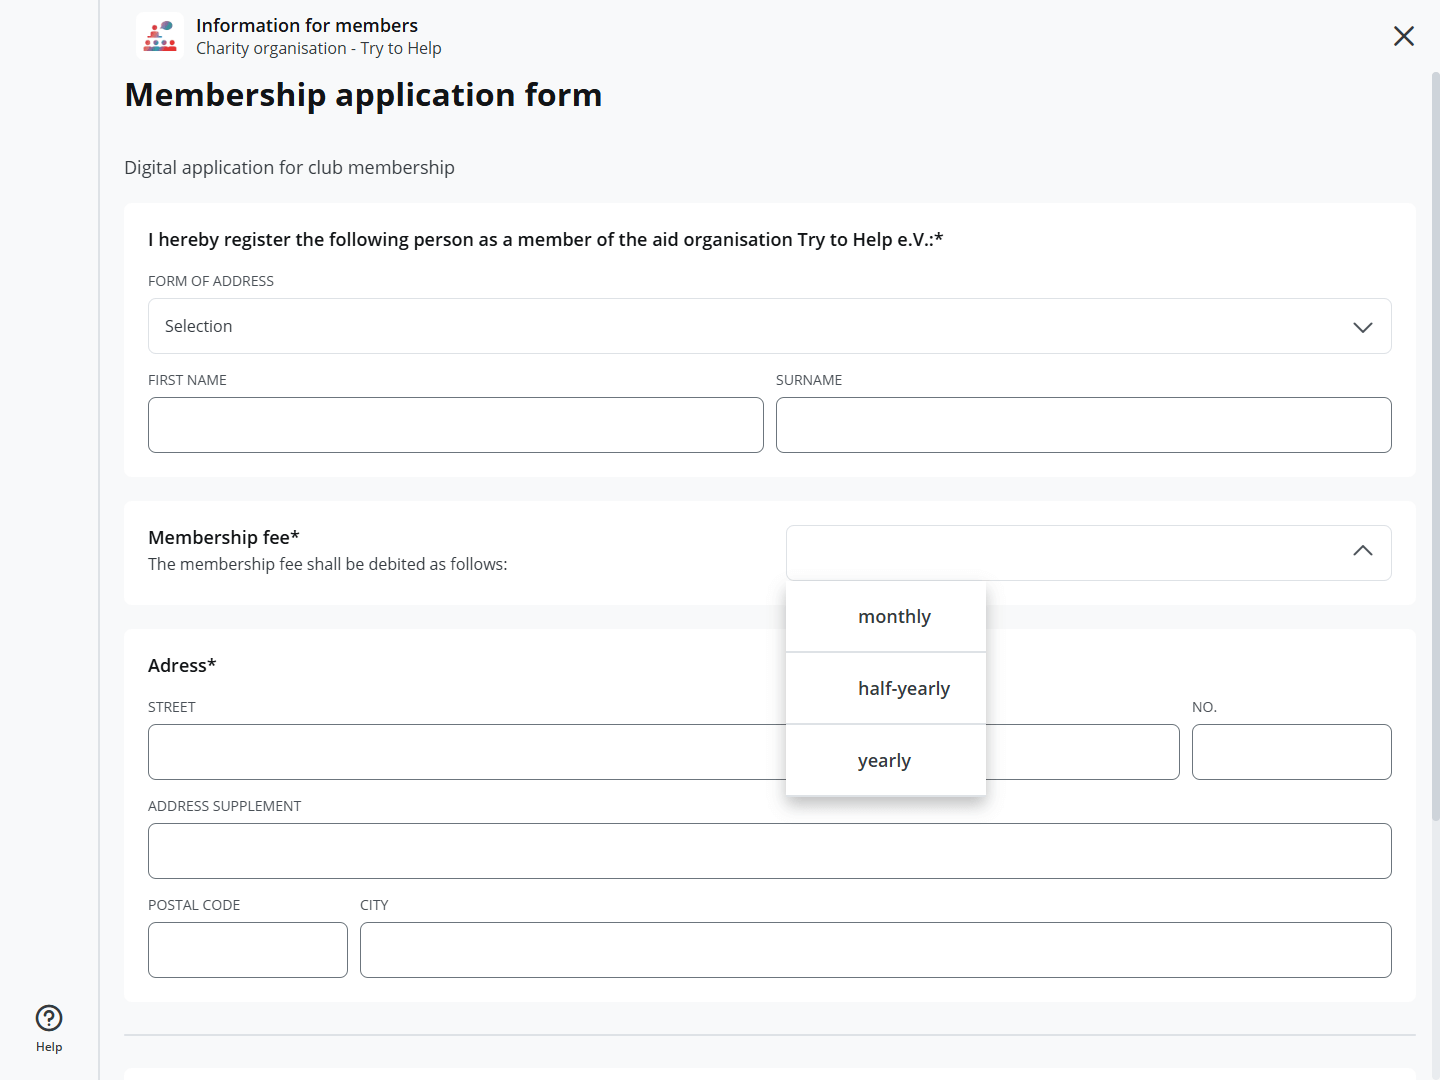The height and width of the screenshot is (1080, 1440).
Task: Click the Address Supplement field
Action: click(769, 851)
